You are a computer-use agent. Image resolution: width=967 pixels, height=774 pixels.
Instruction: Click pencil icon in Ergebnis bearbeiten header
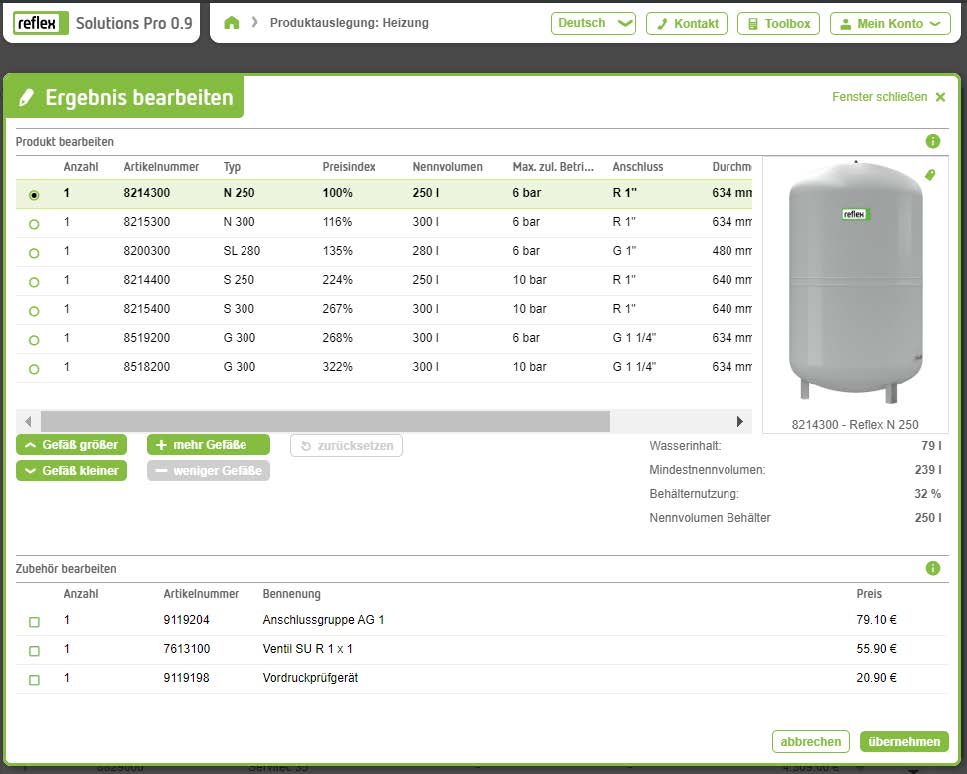click(x=27, y=97)
